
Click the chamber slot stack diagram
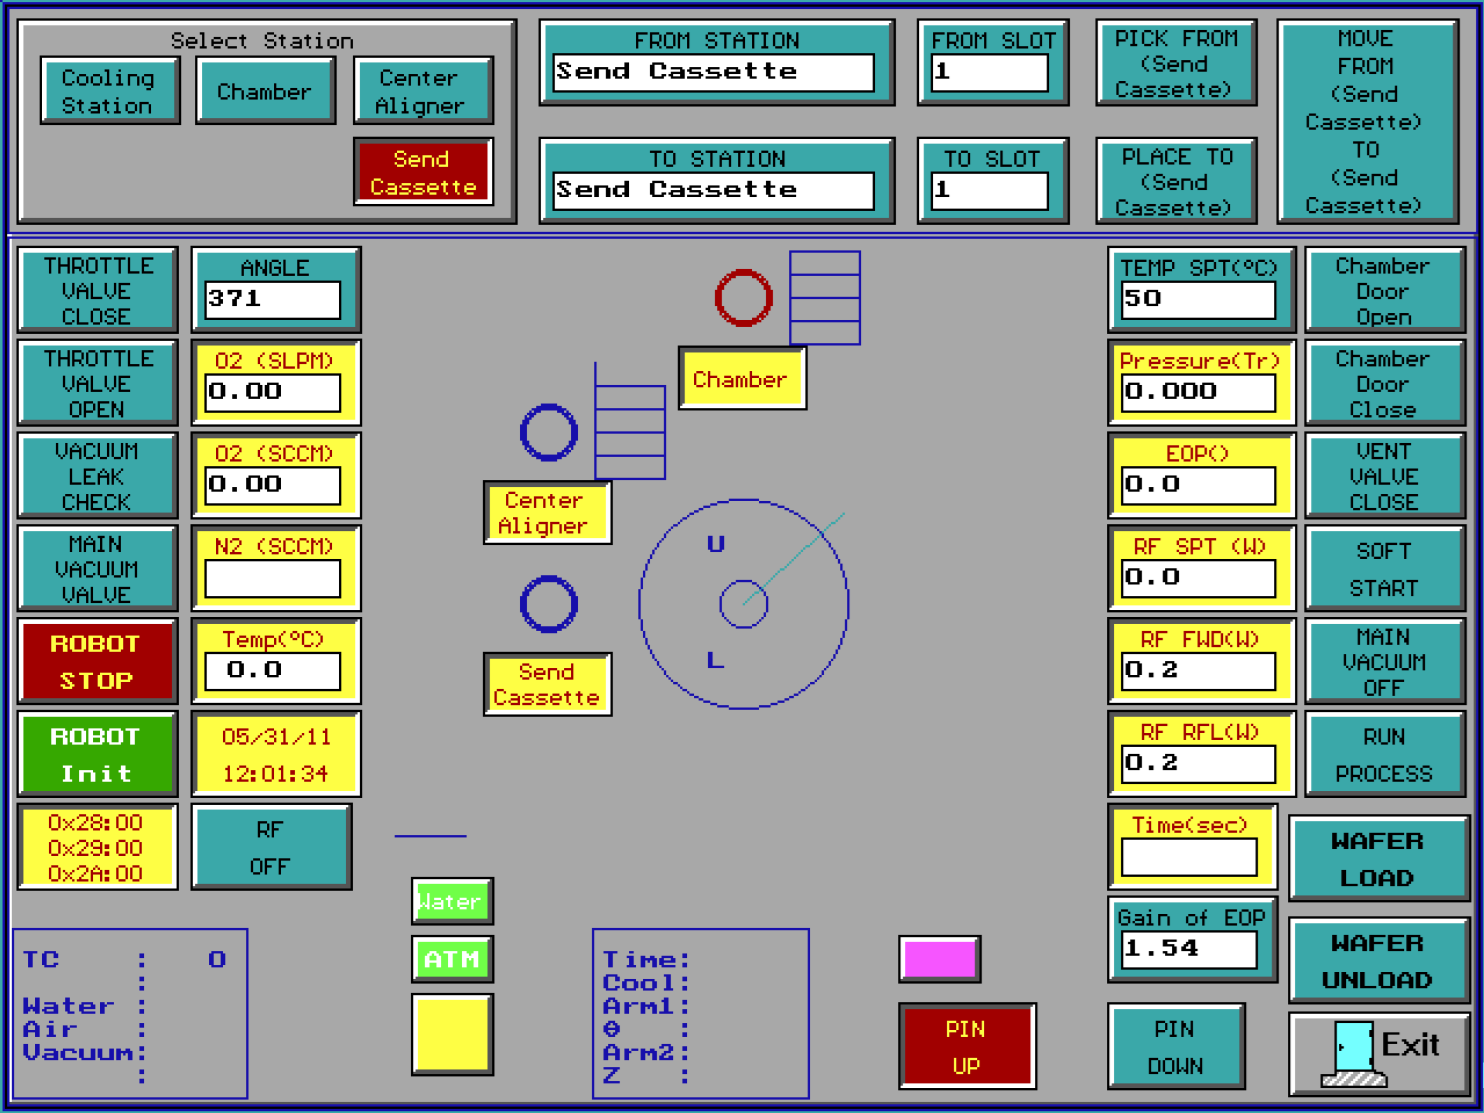coord(825,298)
